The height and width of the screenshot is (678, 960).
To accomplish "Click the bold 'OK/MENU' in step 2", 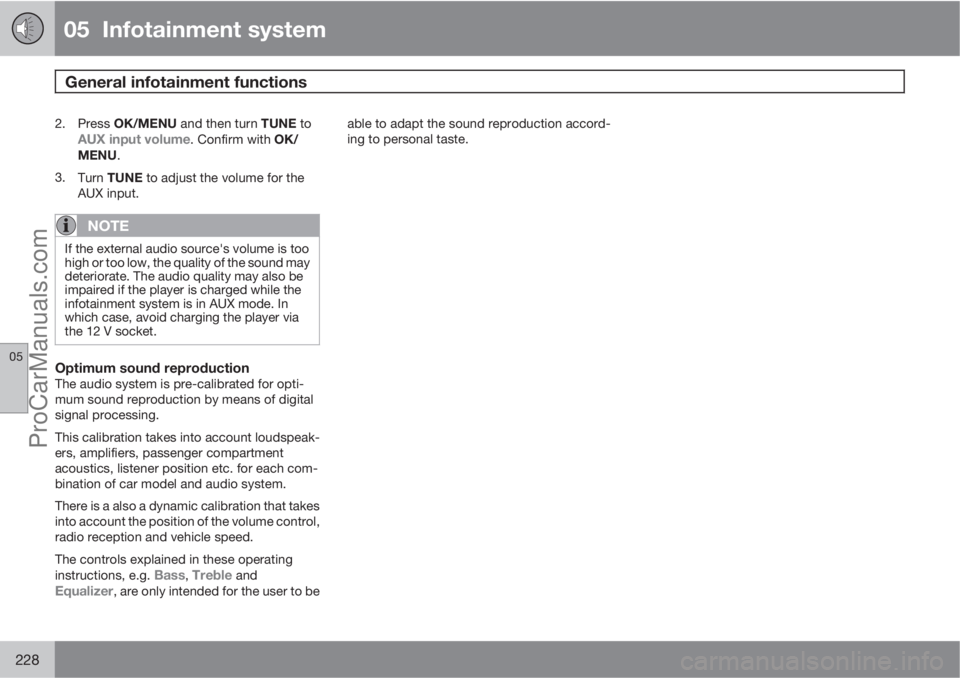I will point(145,124).
